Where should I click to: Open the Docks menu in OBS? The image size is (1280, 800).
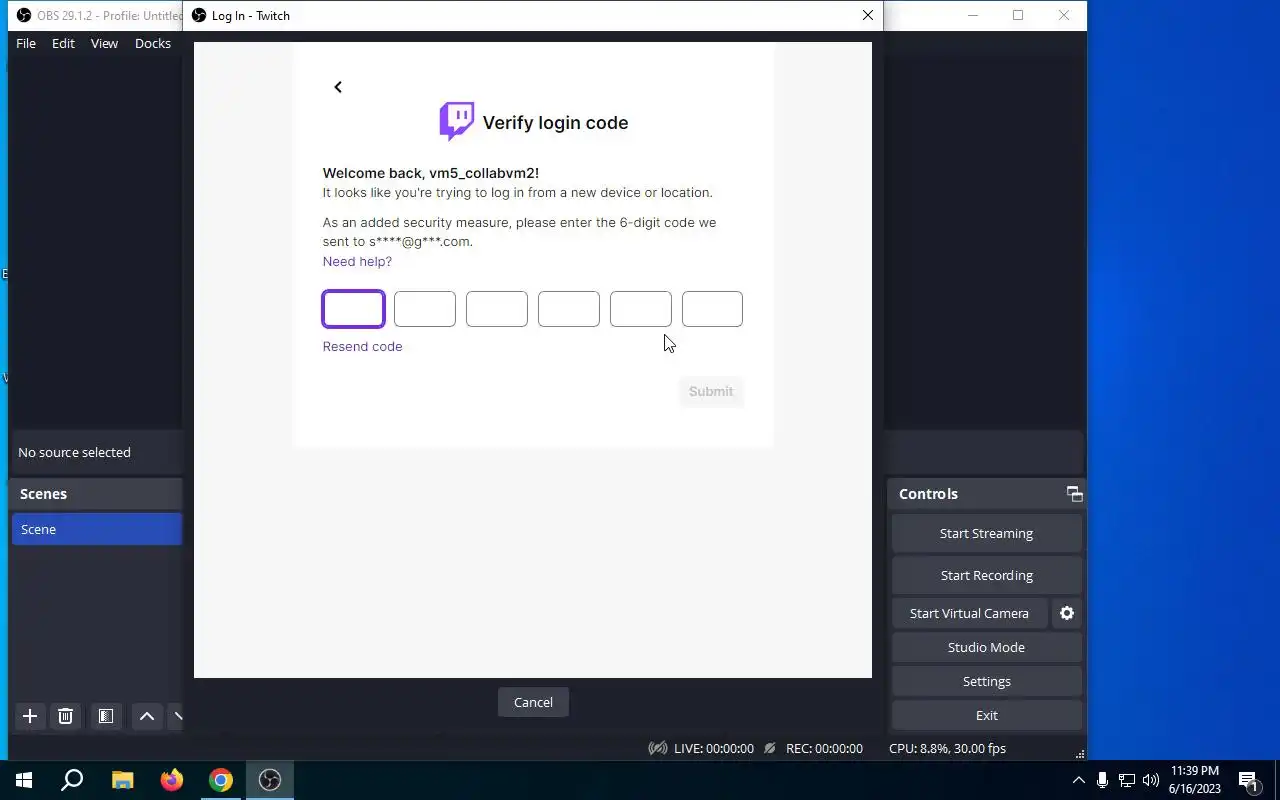(153, 43)
